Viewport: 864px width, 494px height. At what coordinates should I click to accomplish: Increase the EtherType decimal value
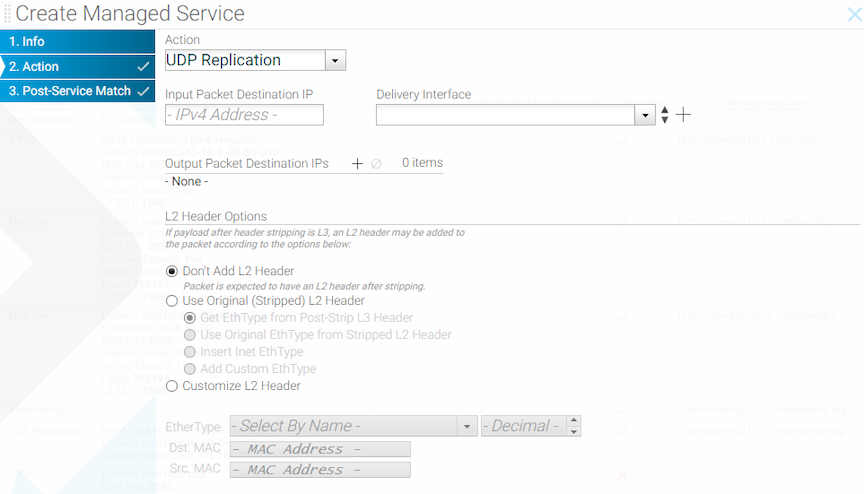[x=574, y=421]
